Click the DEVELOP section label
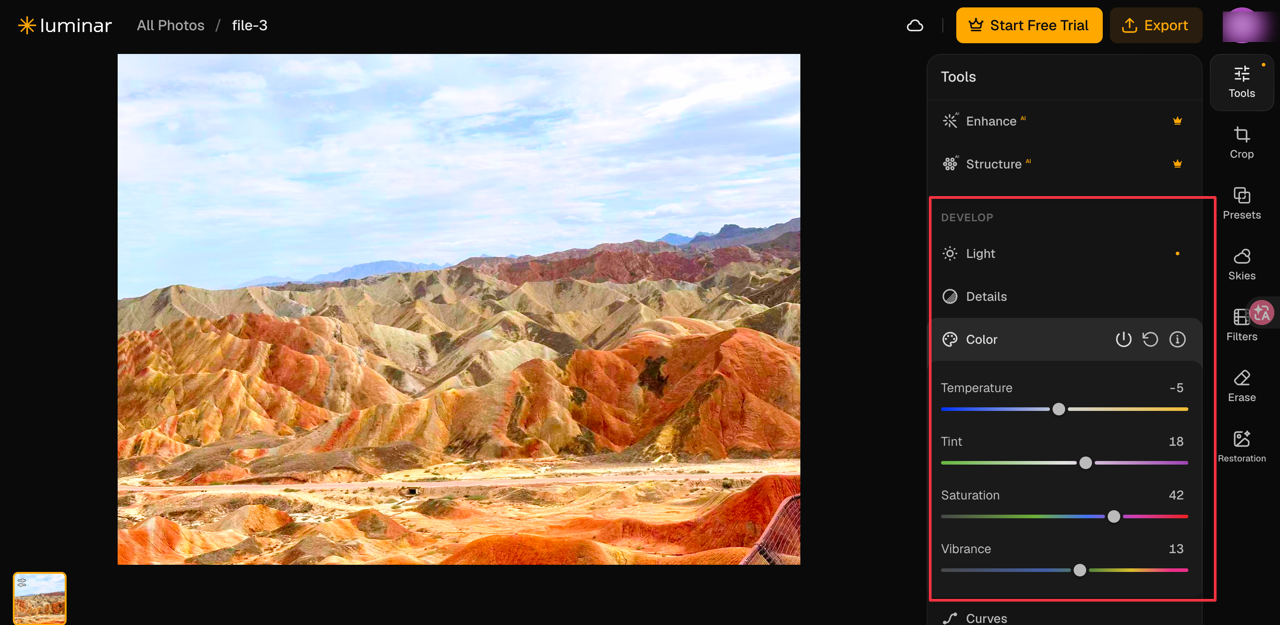 click(967, 218)
